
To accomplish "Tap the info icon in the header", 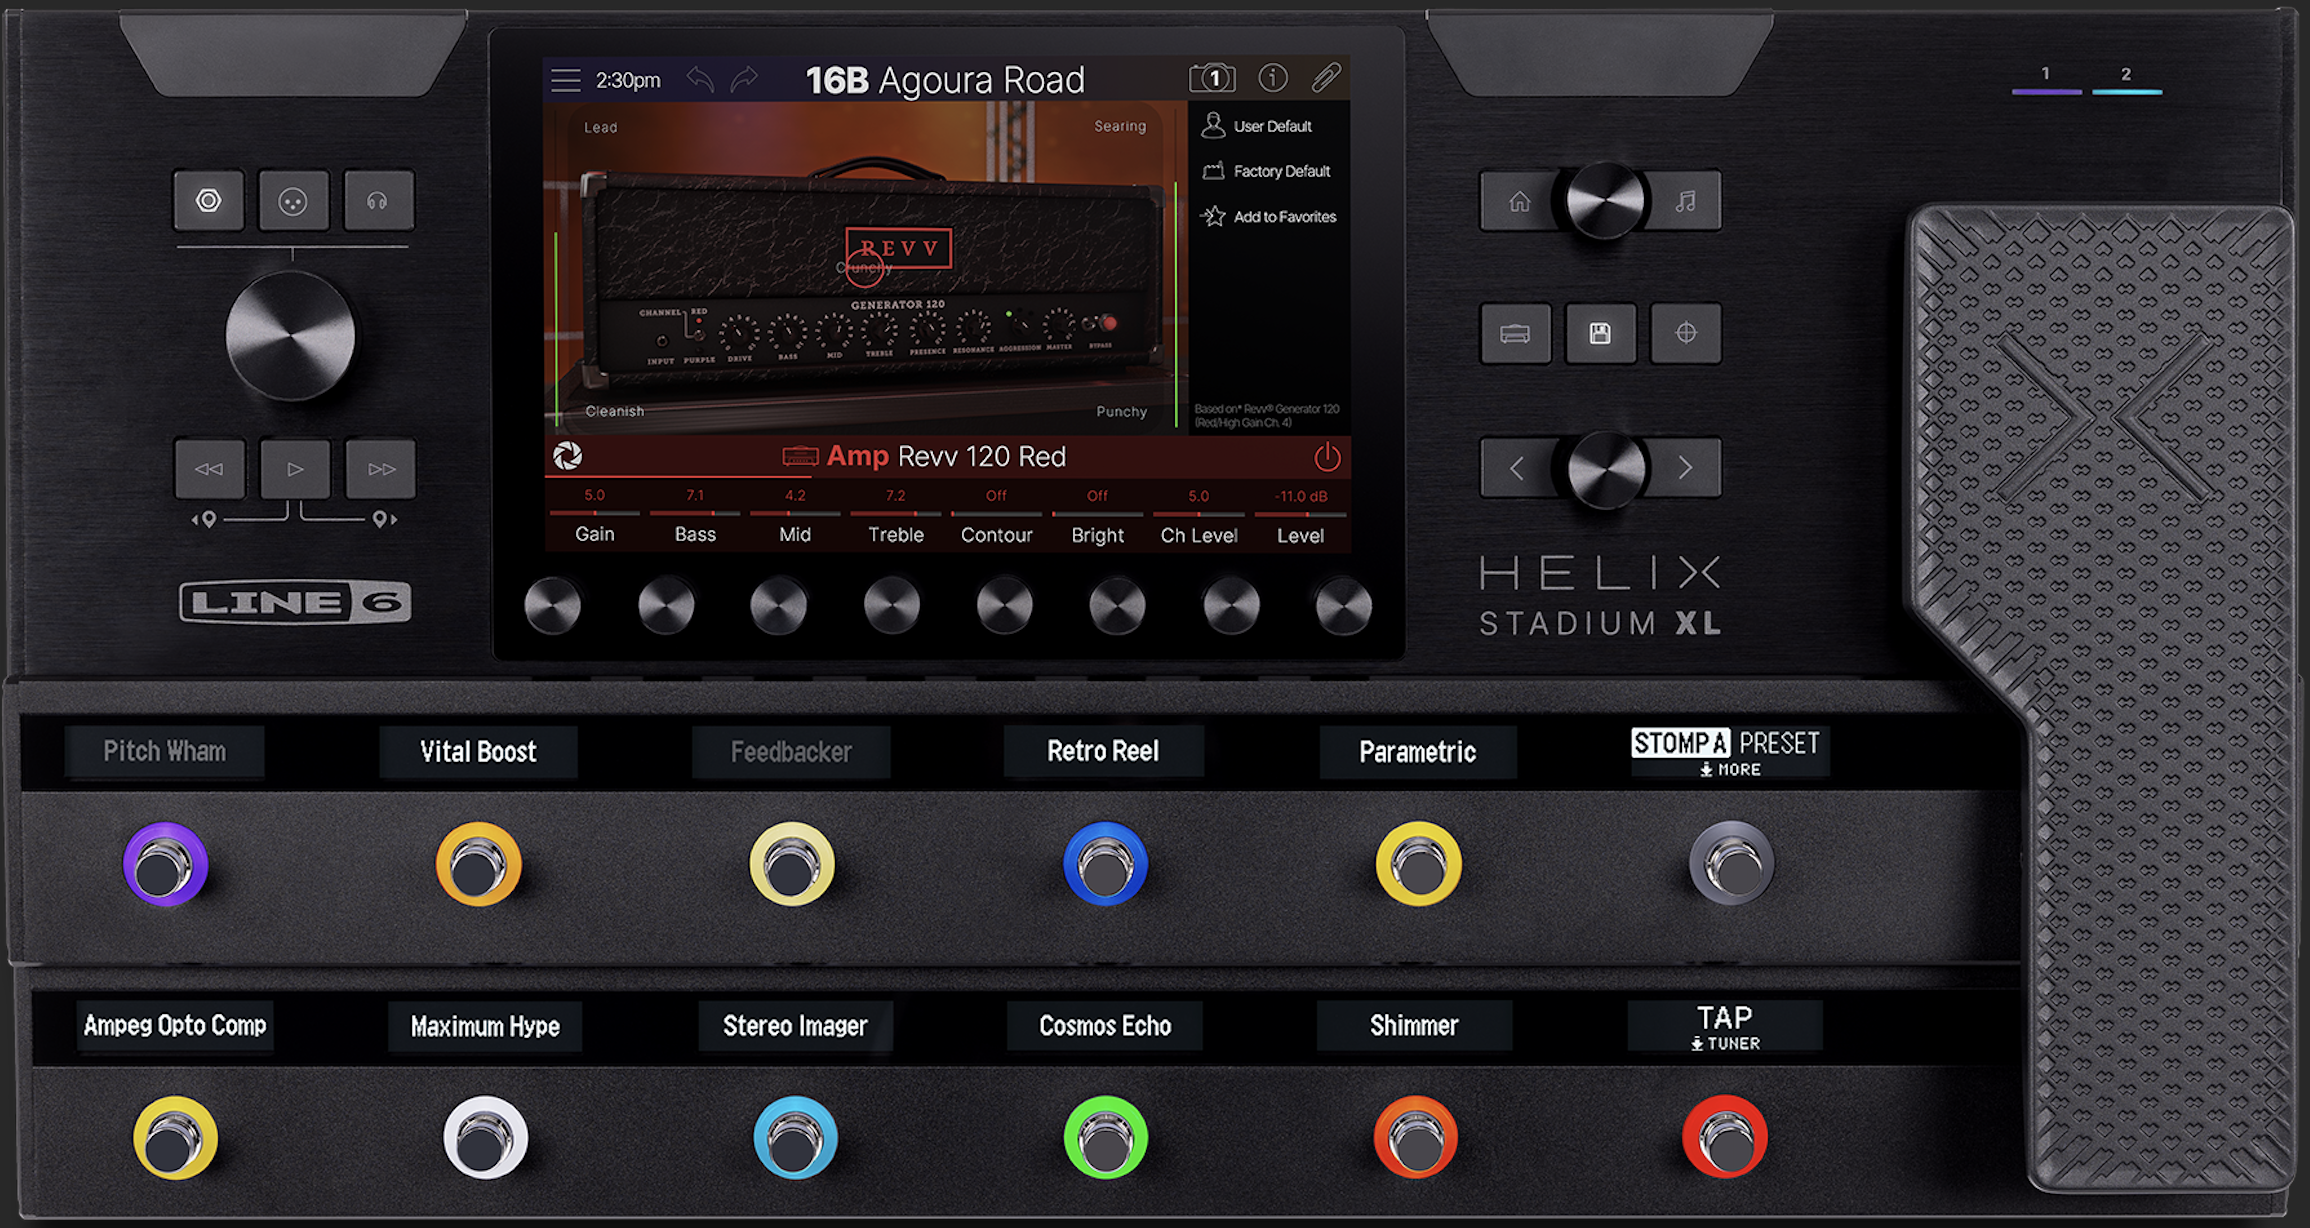I will tap(1272, 78).
